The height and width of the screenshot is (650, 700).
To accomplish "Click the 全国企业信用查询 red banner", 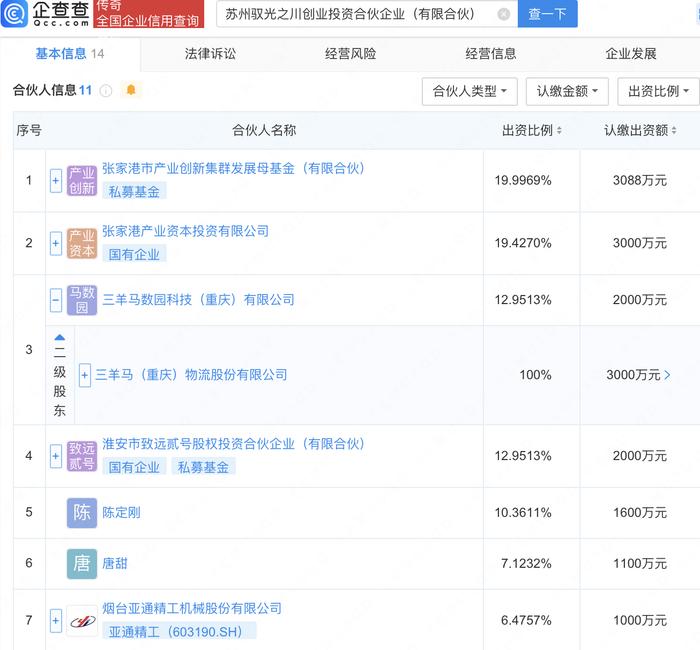I will [x=149, y=14].
